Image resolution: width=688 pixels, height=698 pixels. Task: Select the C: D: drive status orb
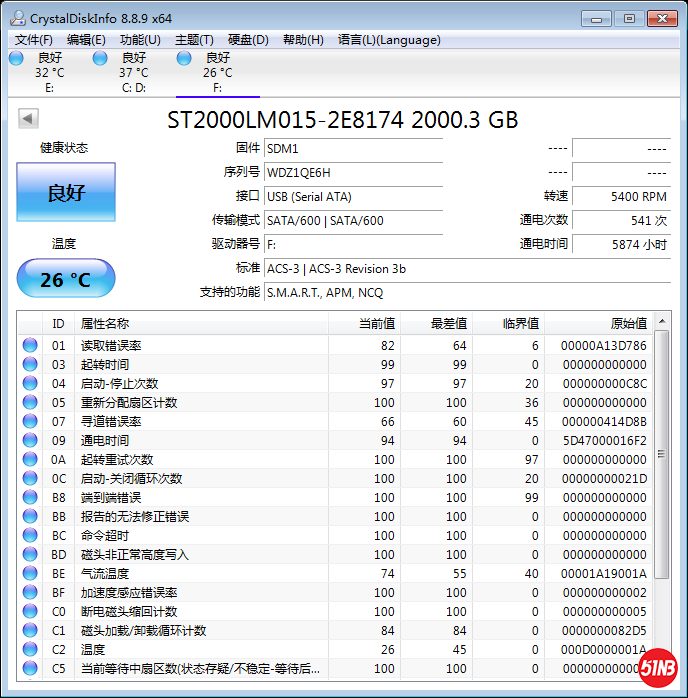(100, 59)
